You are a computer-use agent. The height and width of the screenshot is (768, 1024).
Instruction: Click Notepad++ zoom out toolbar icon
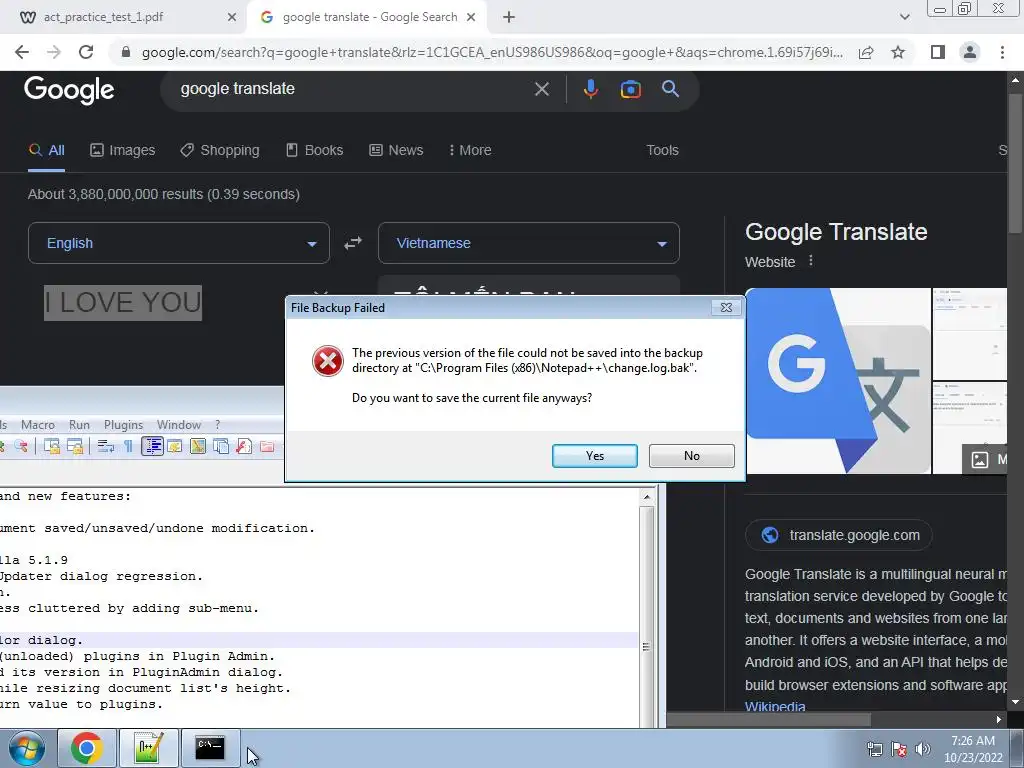(22, 446)
